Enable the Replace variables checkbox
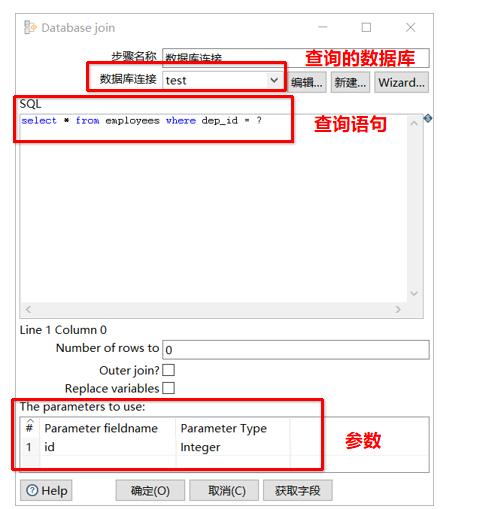Screen dimensions: 502x509 168,388
